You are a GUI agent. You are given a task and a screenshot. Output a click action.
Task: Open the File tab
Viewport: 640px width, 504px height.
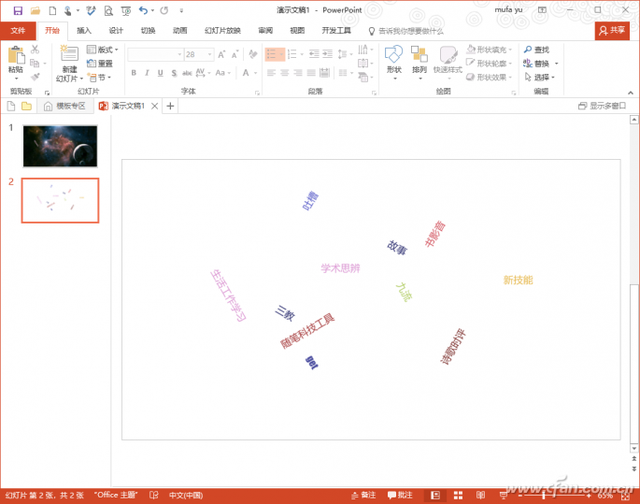coord(18,31)
